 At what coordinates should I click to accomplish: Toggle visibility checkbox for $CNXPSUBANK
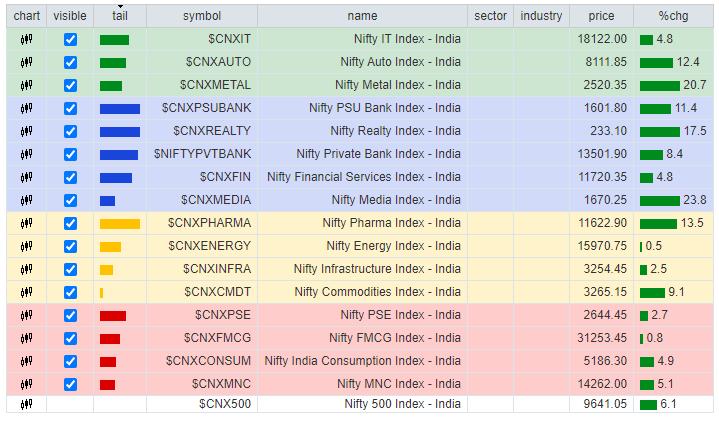[70, 108]
